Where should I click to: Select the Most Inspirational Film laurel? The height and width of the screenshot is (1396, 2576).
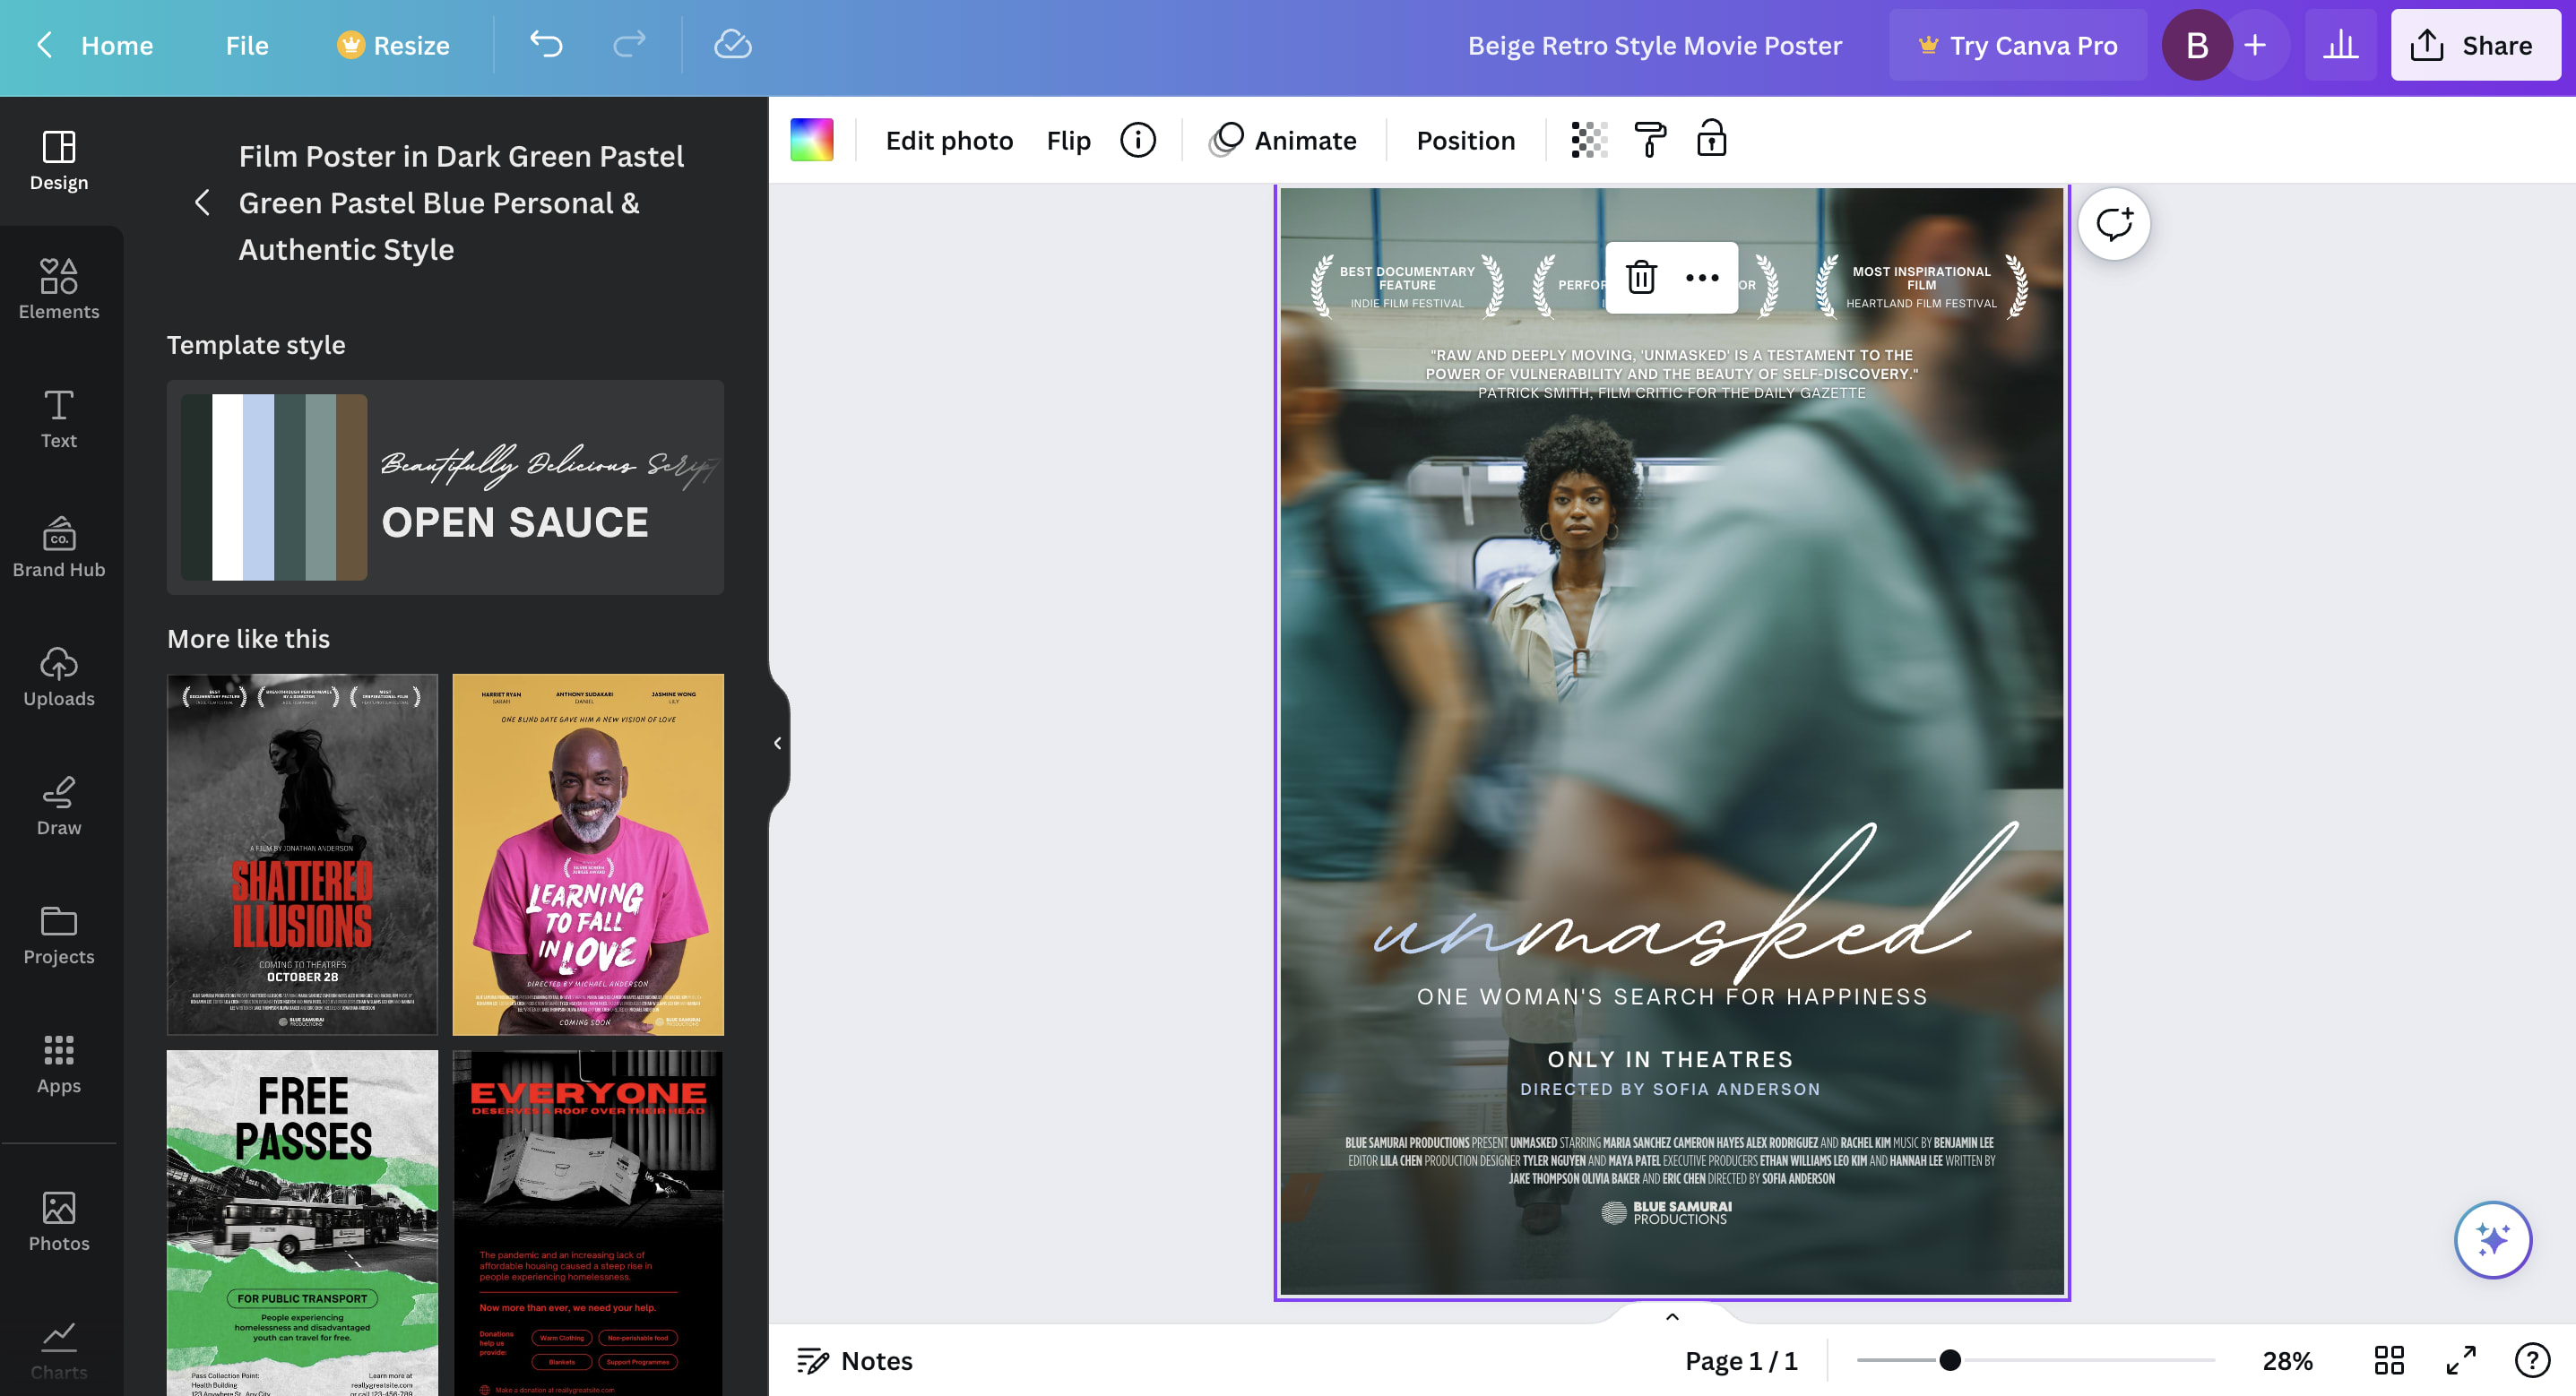(1921, 286)
